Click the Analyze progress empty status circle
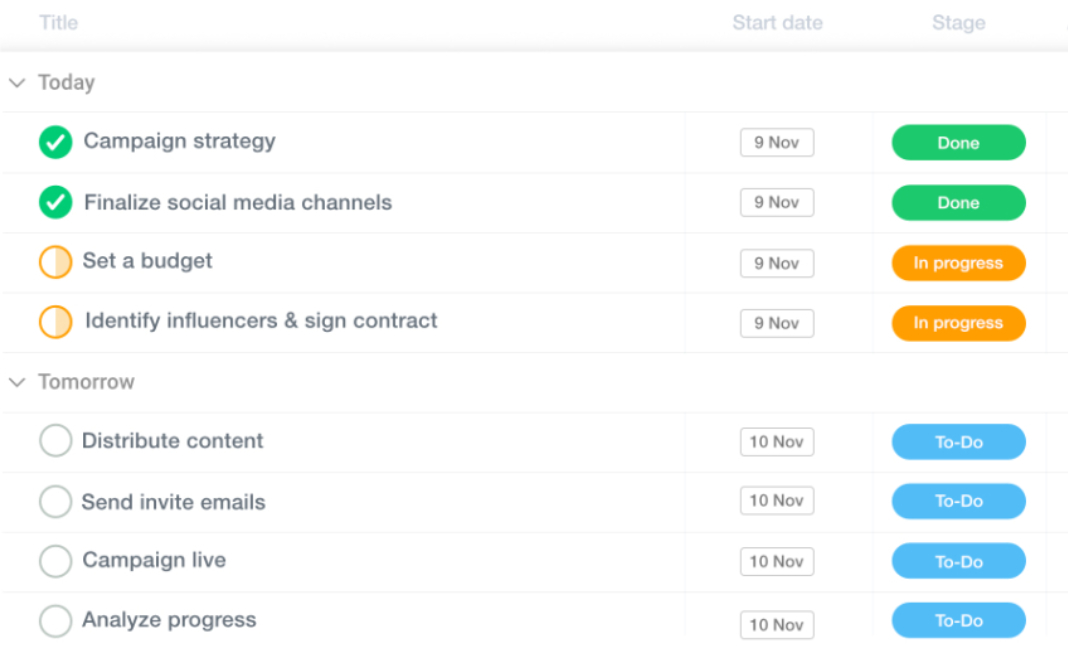The height and width of the screenshot is (666, 1068). 55,621
